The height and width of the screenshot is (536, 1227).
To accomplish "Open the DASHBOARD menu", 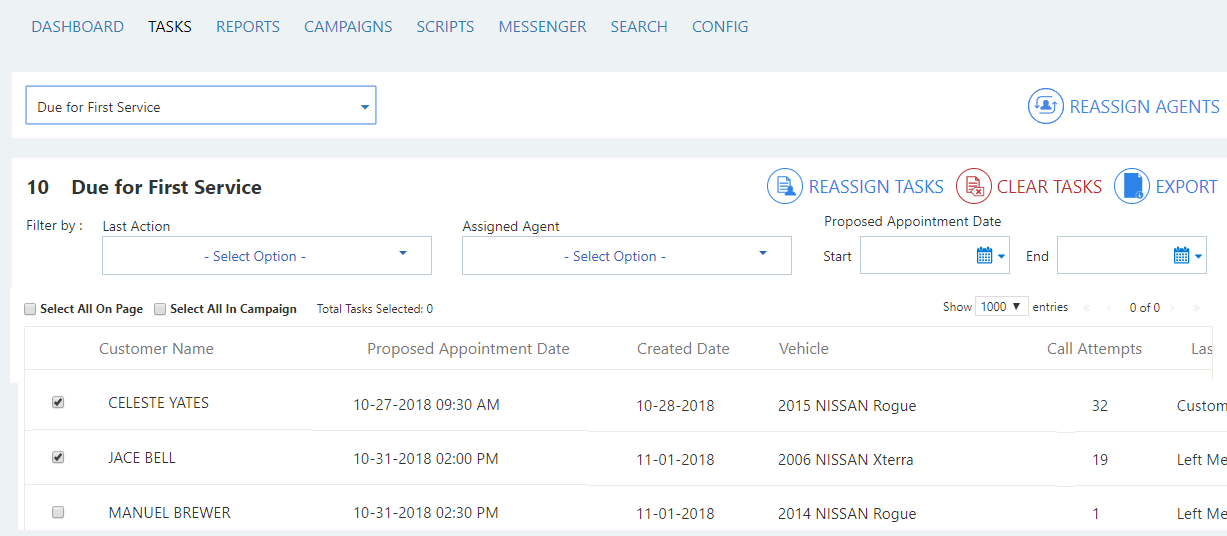I will pyautogui.click(x=78, y=27).
